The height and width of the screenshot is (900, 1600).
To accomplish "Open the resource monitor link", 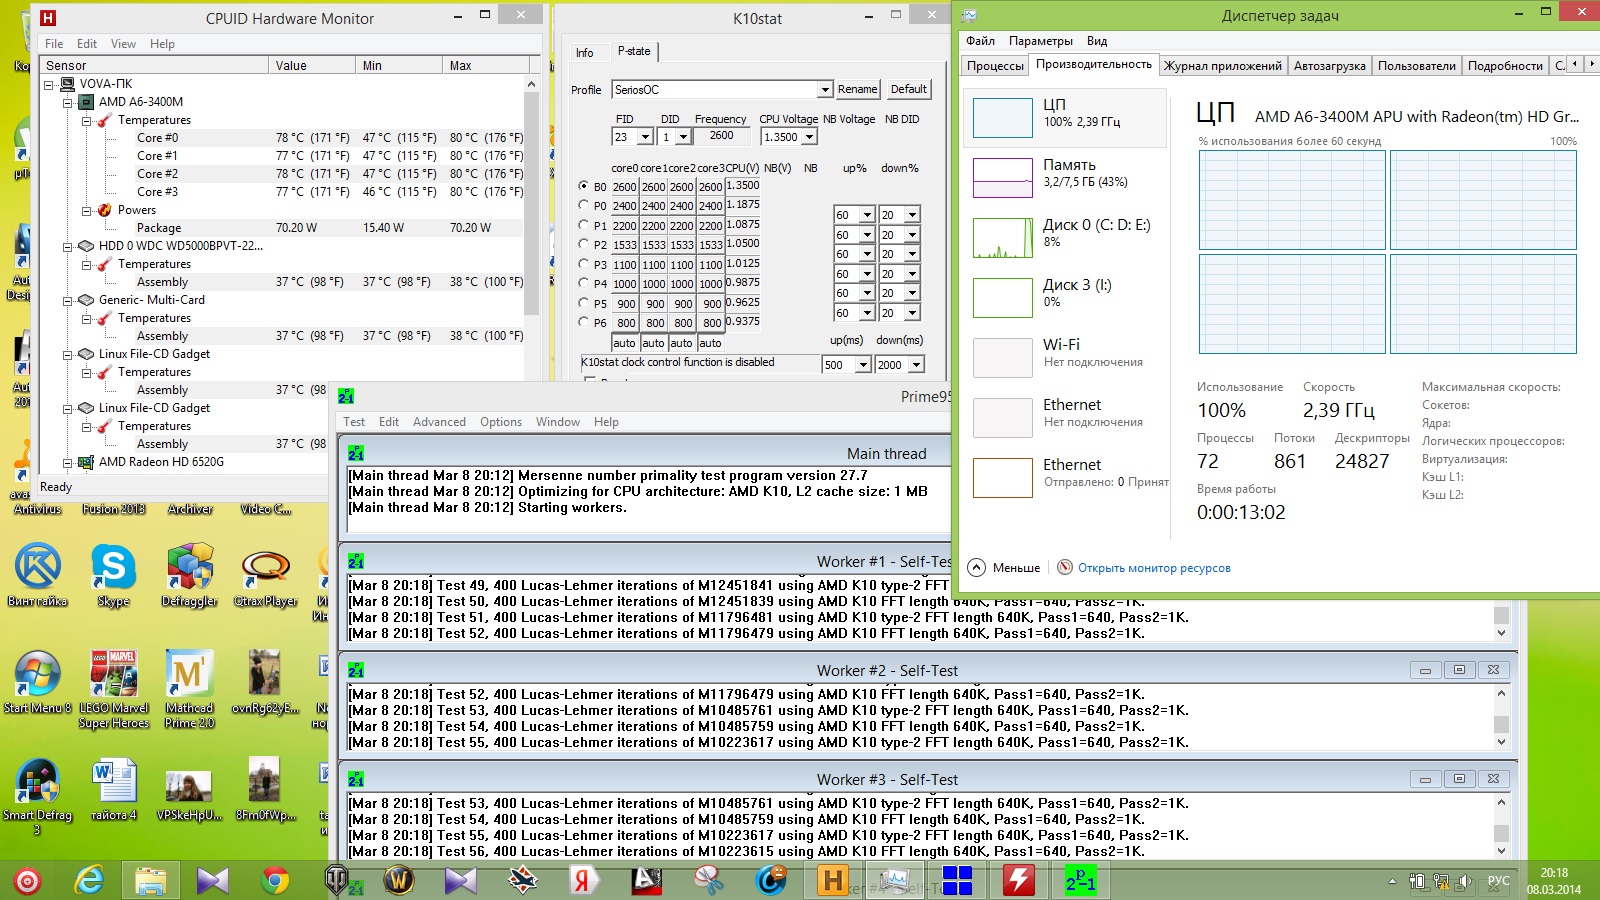I will pyautogui.click(x=1153, y=568).
